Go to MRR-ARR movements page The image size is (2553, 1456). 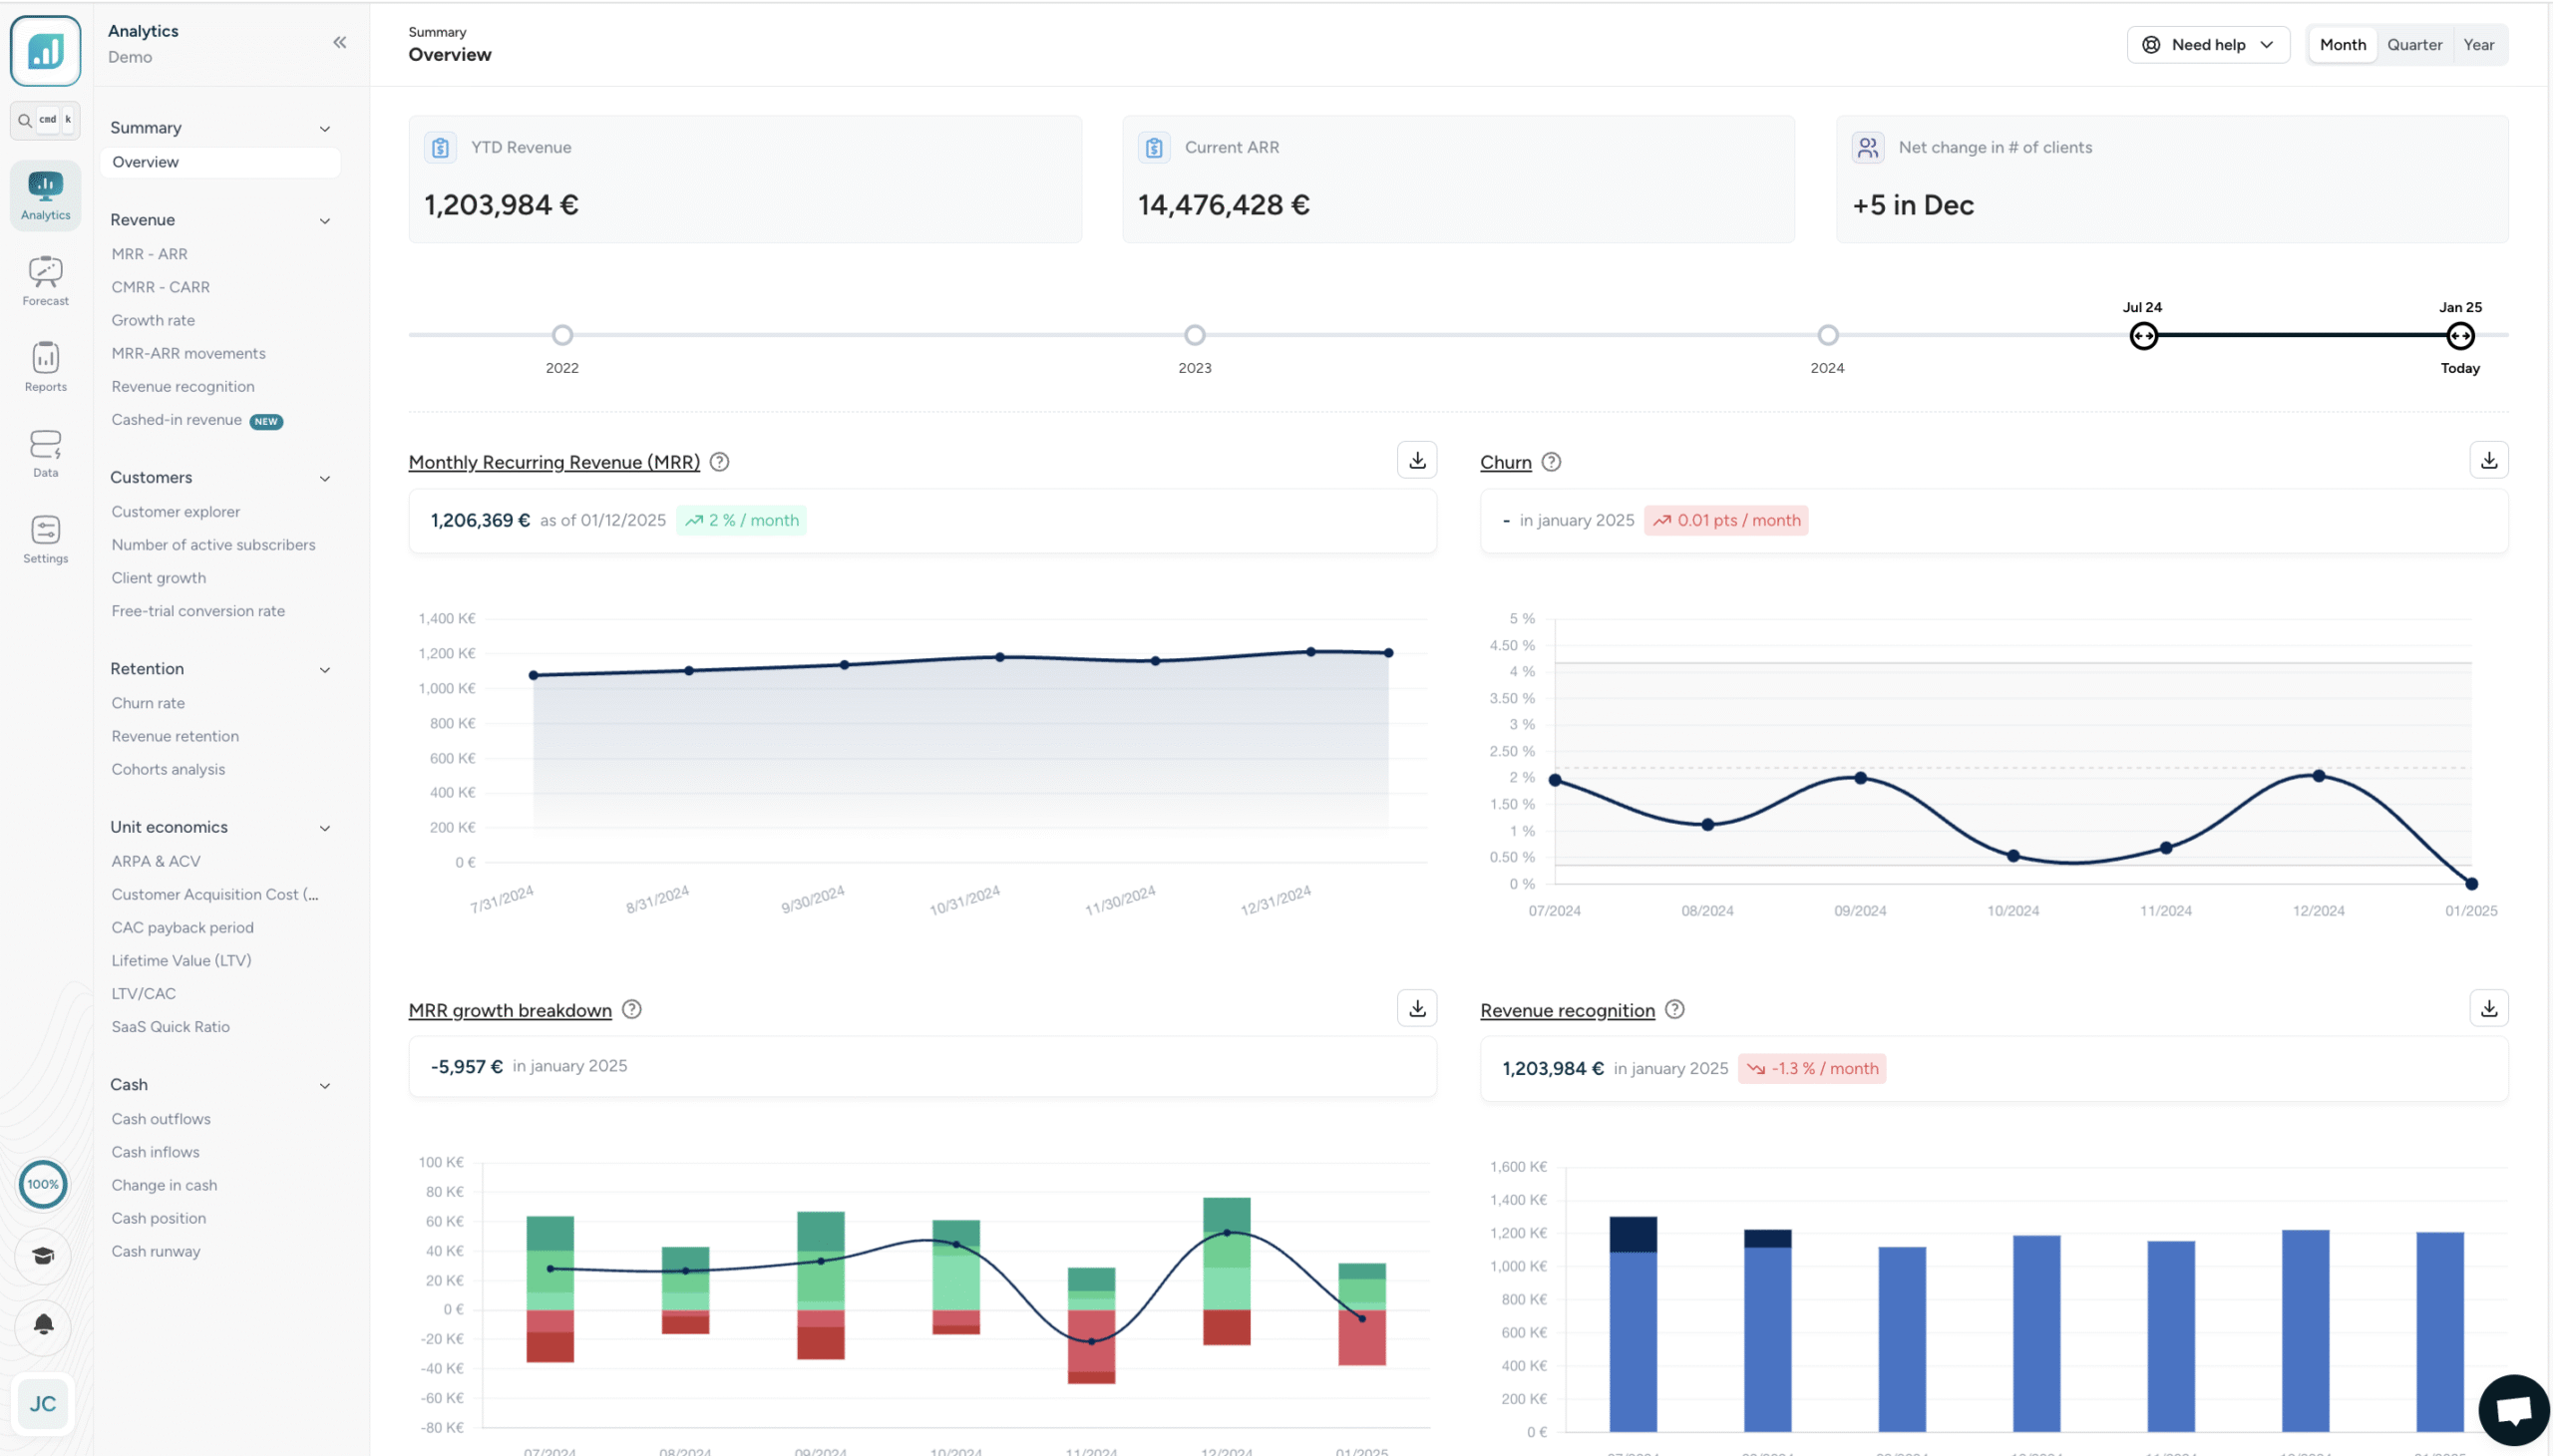(x=188, y=353)
